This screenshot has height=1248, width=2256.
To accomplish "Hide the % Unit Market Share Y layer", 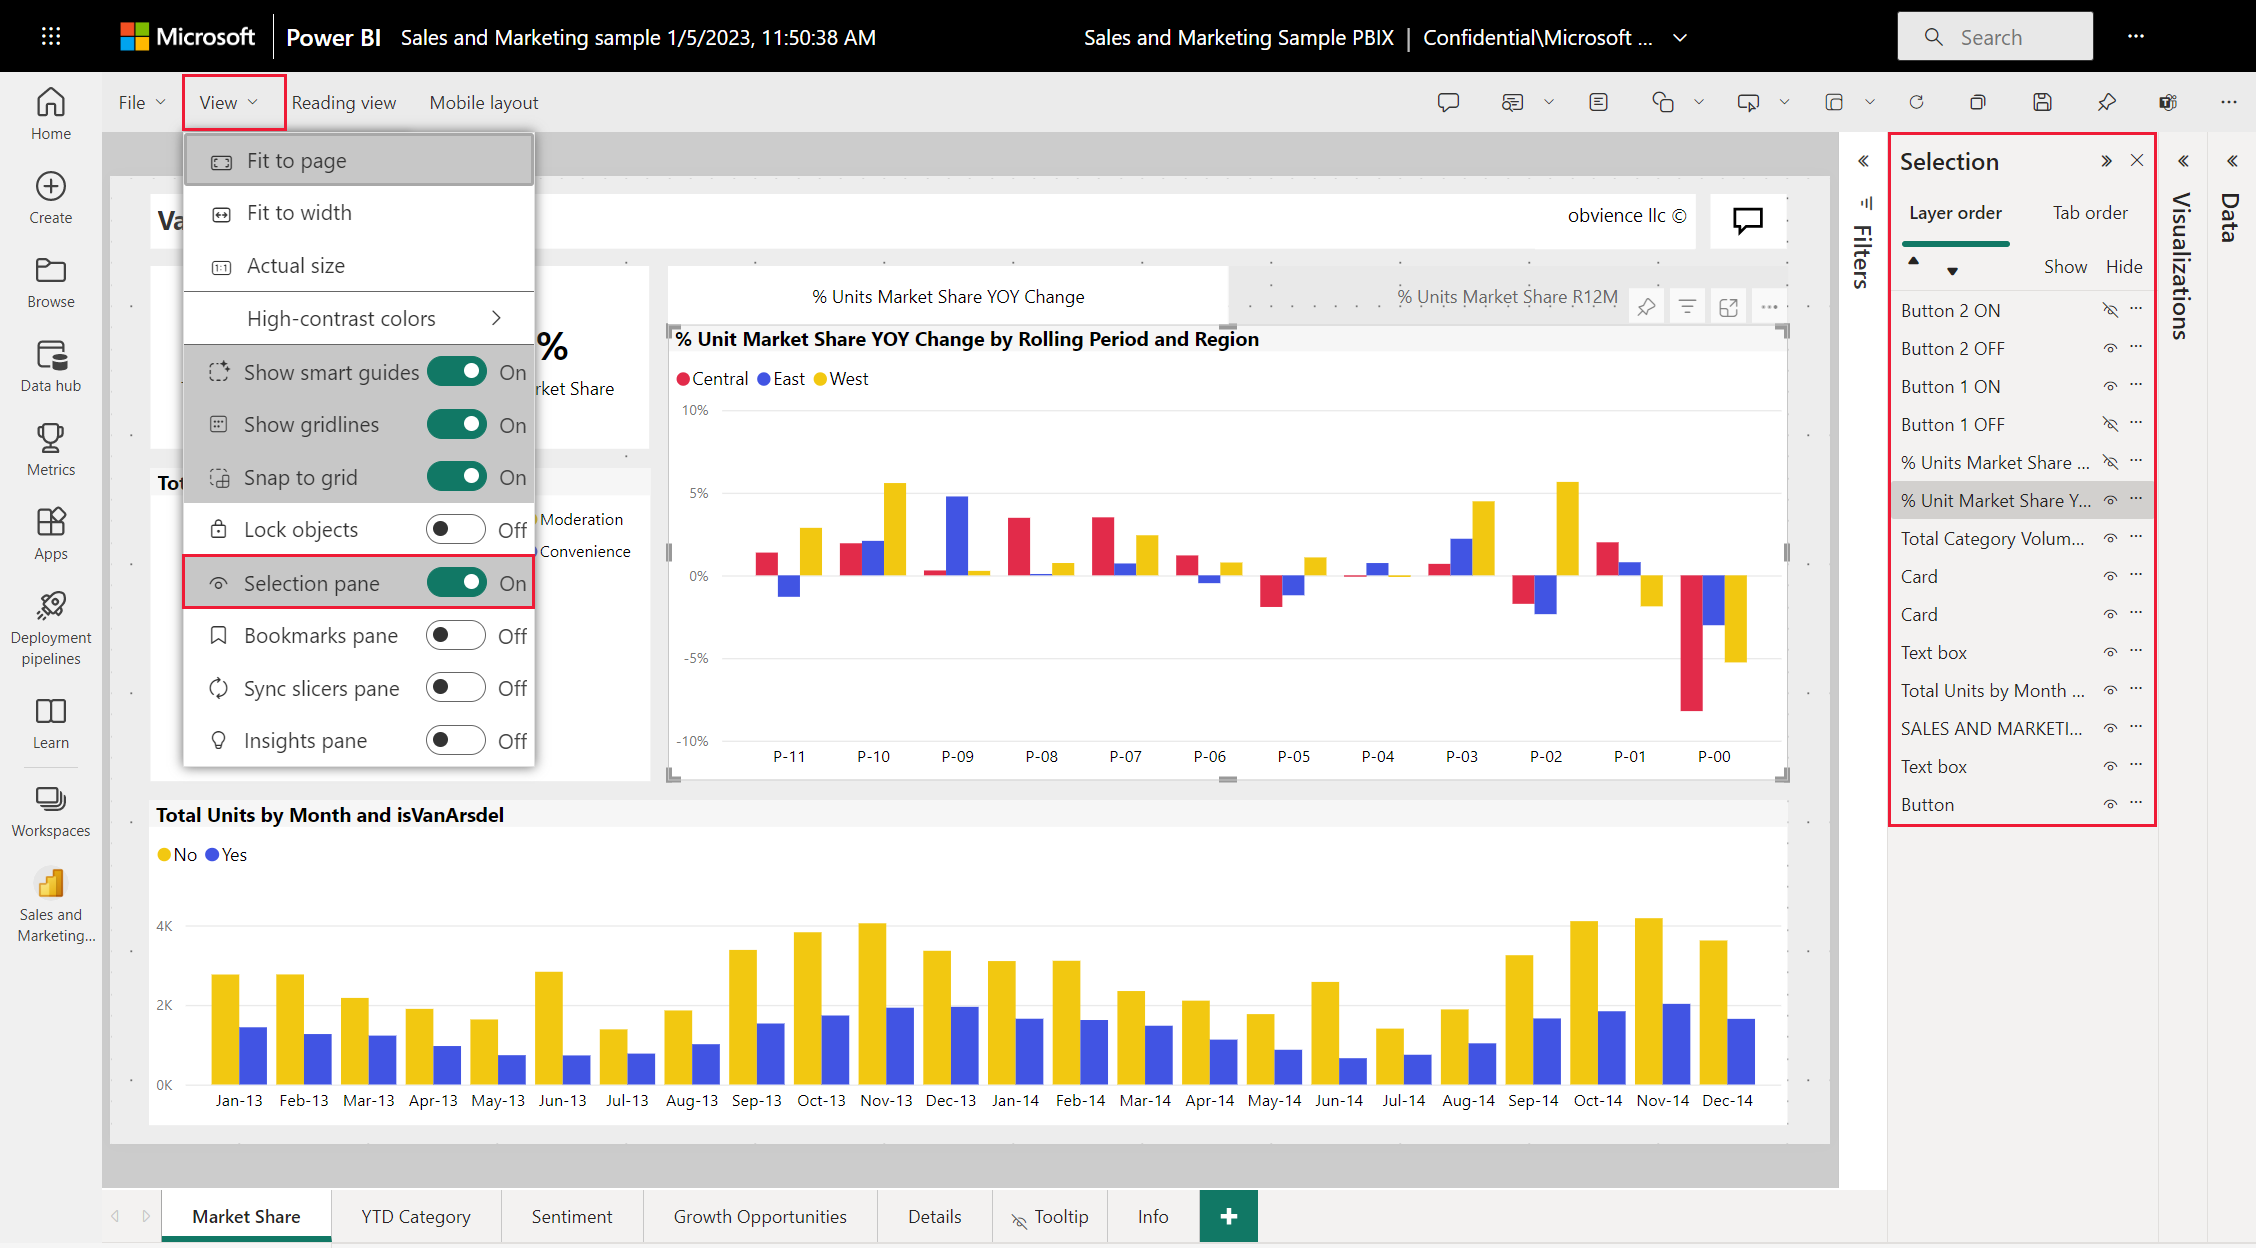I will (x=2107, y=500).
